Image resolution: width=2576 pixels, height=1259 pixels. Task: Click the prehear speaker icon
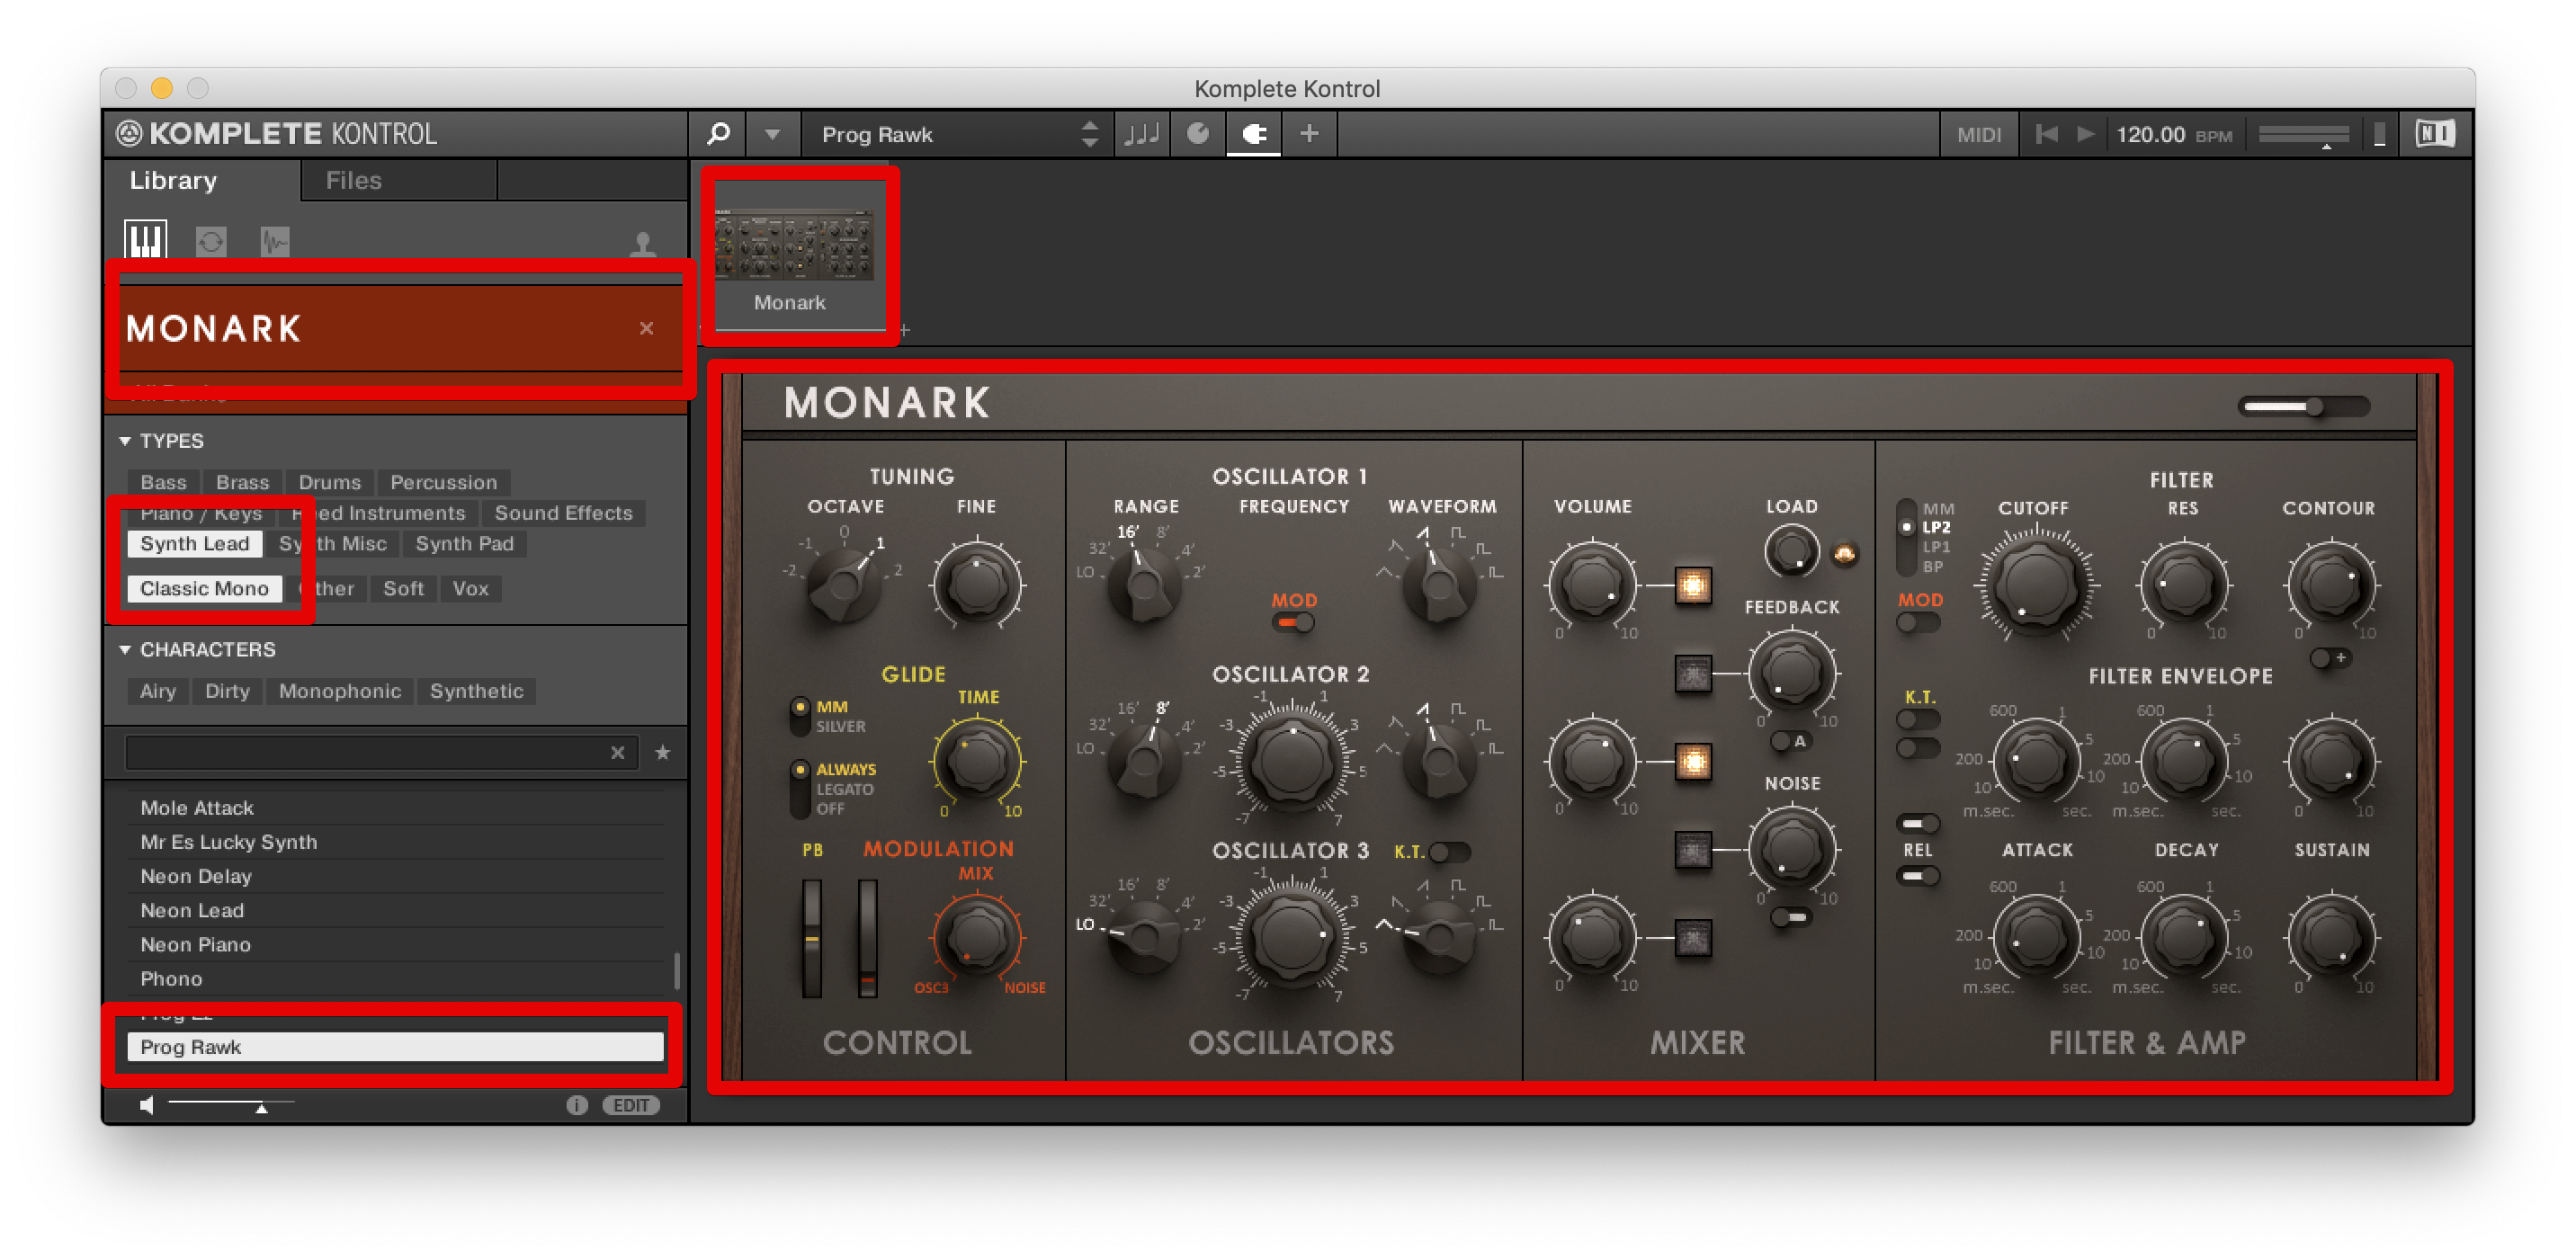pos(147,1105)
